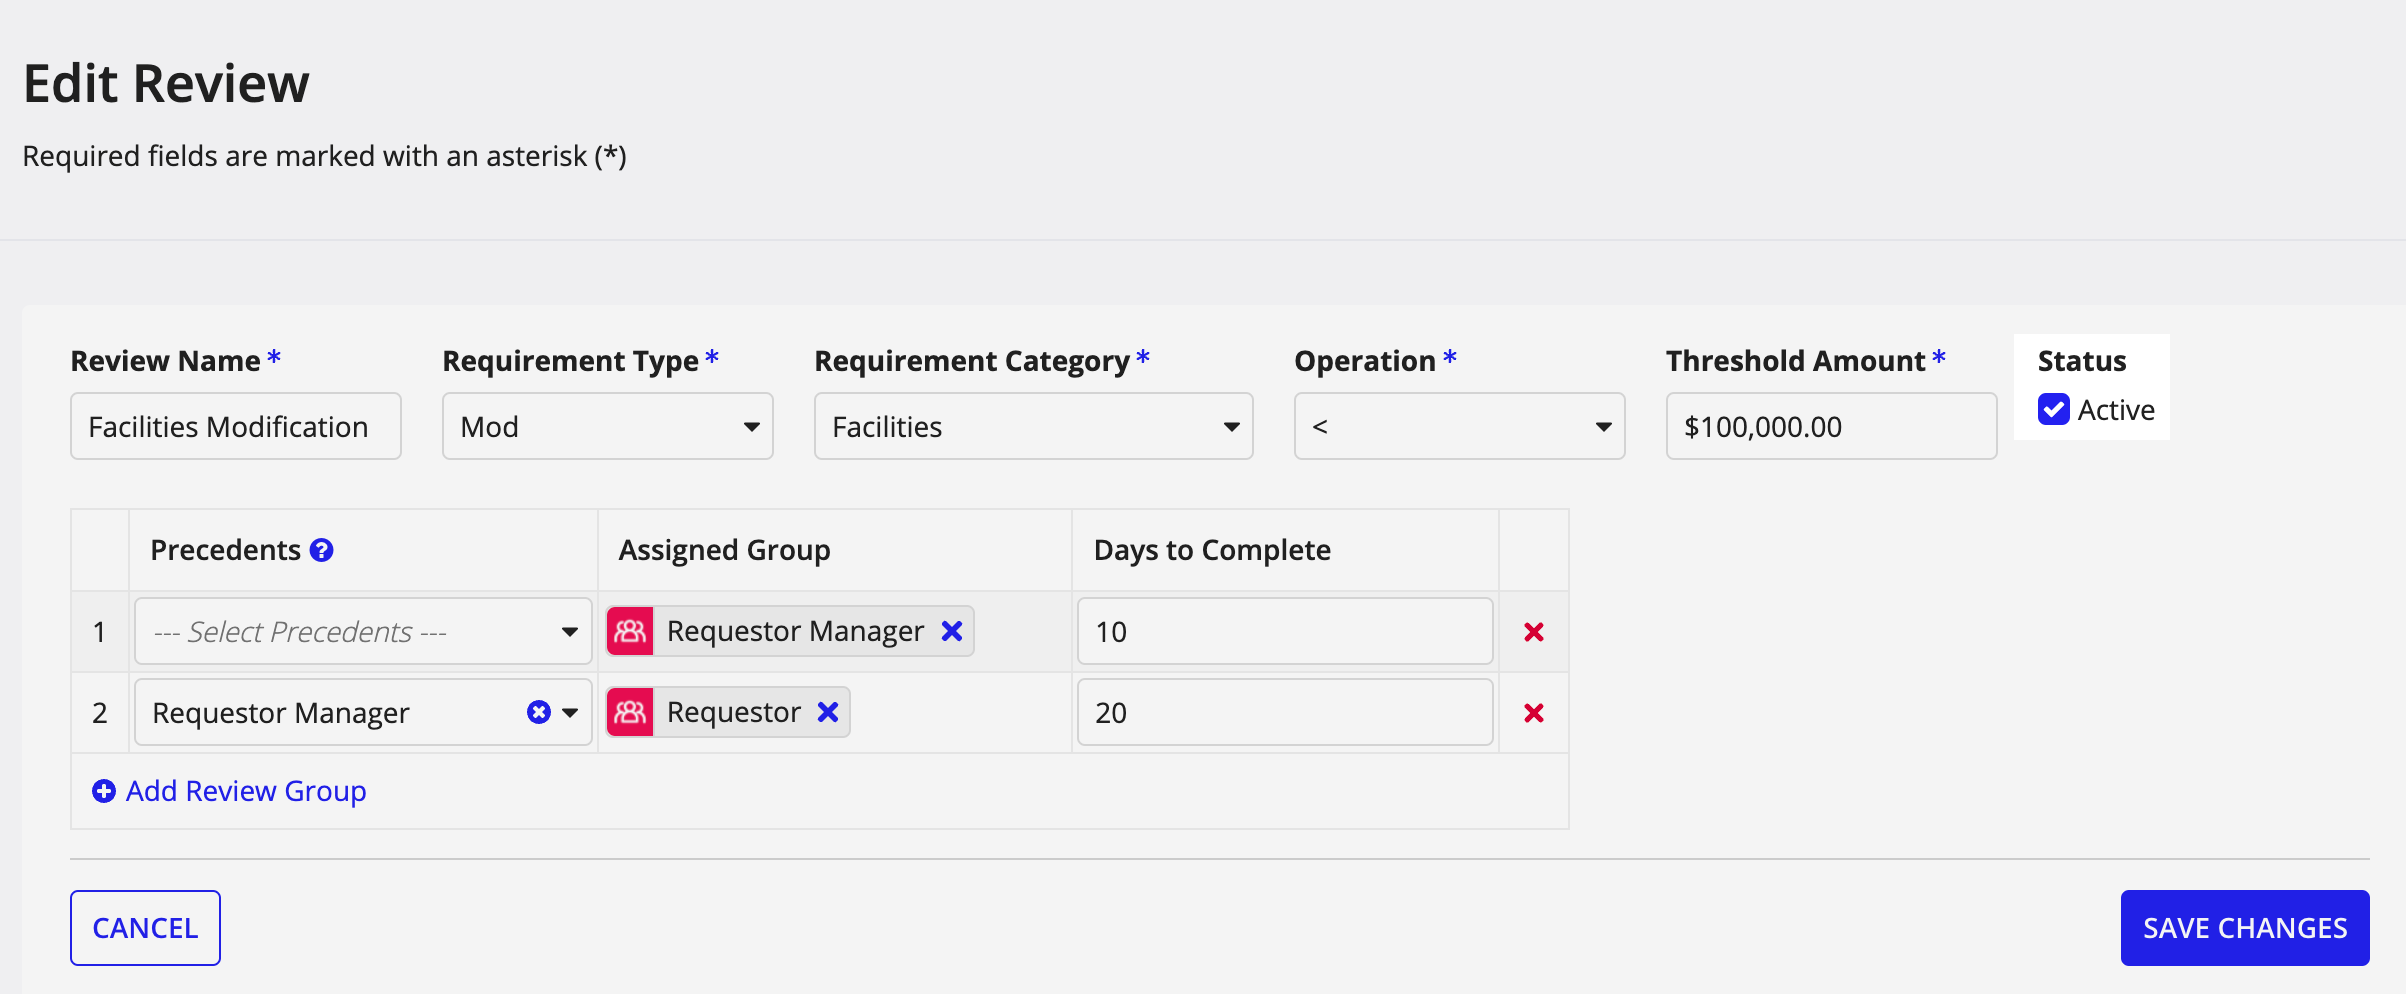Open the Requirement Type dropdown

pyautogui.click(x=608, y=426)
